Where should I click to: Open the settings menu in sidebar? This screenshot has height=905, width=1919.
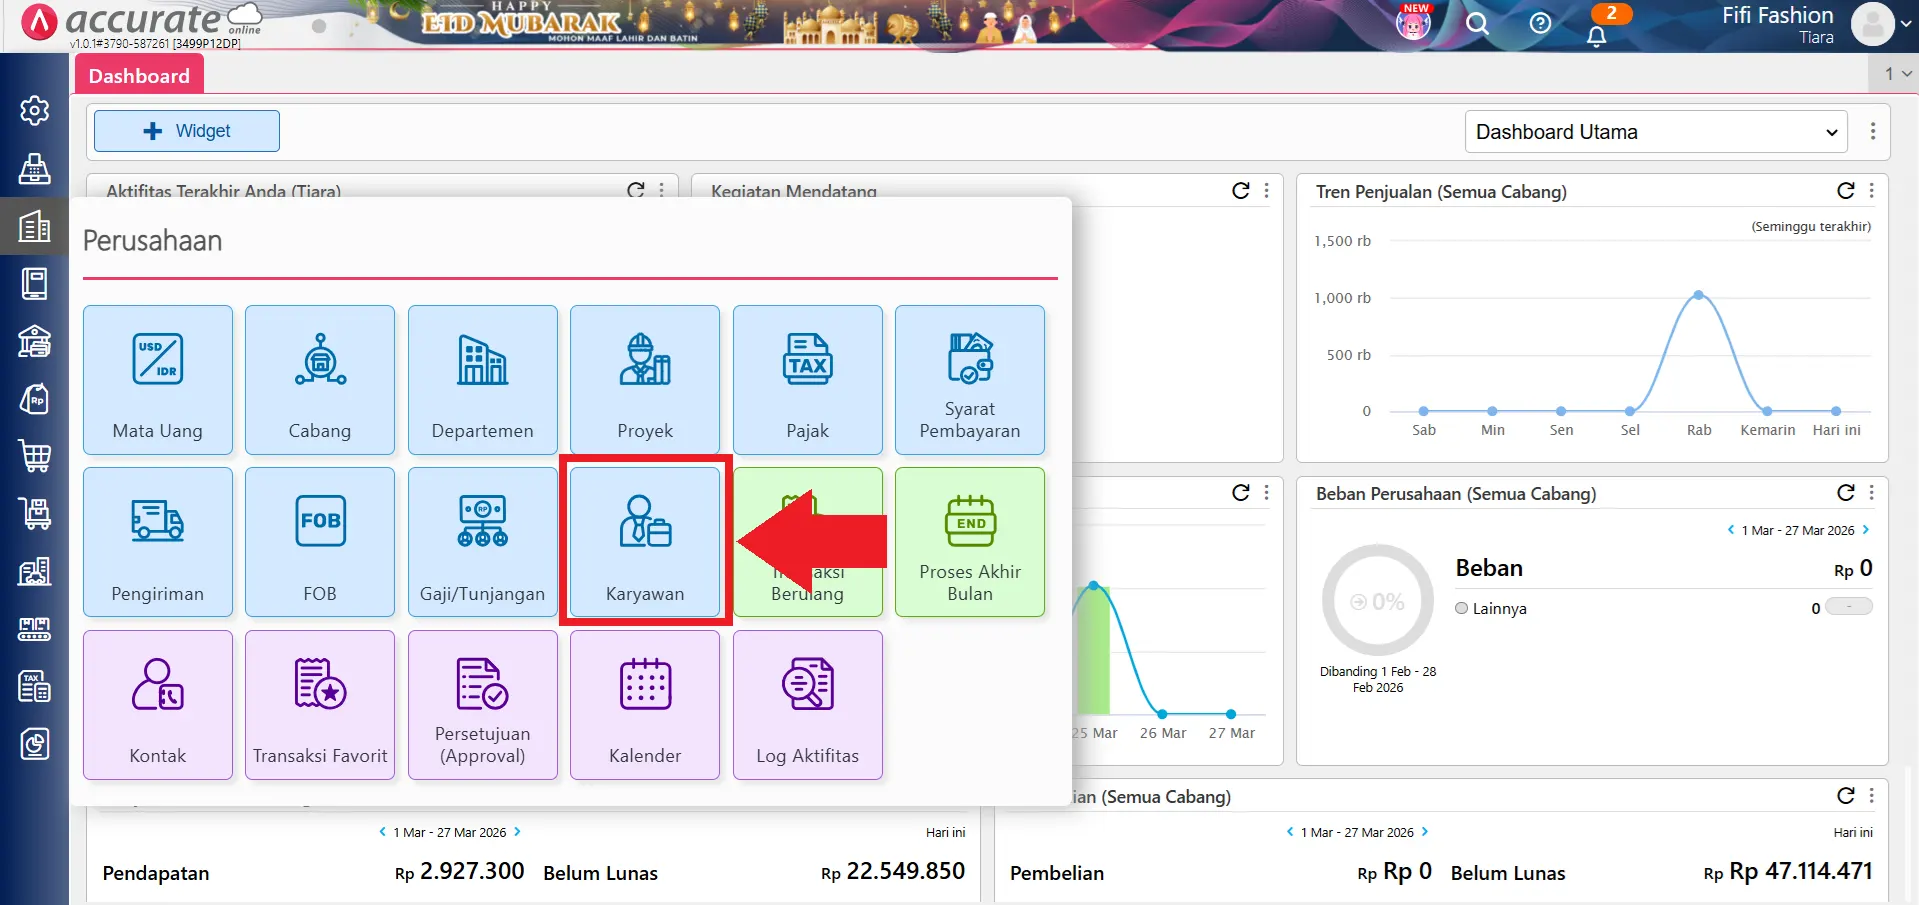35,110
